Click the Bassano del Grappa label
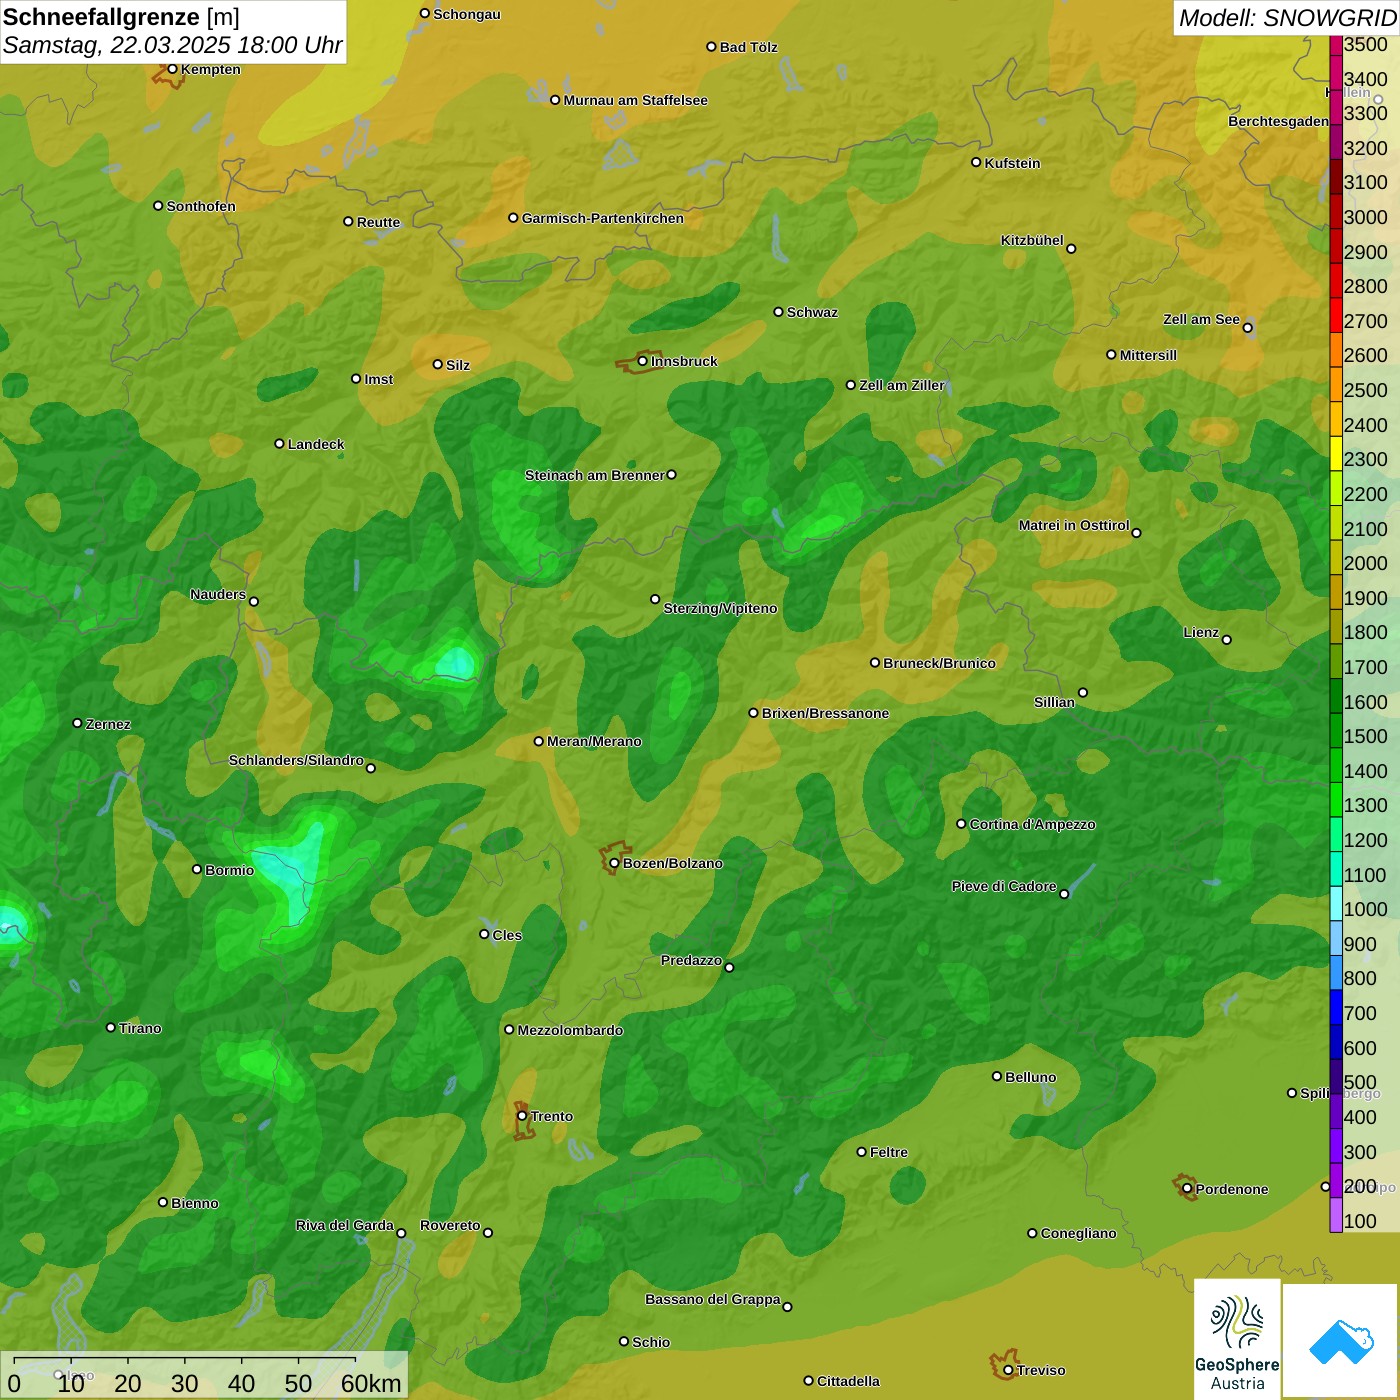Viewport: 1400px width, 1400px height. coord(713,1299)
